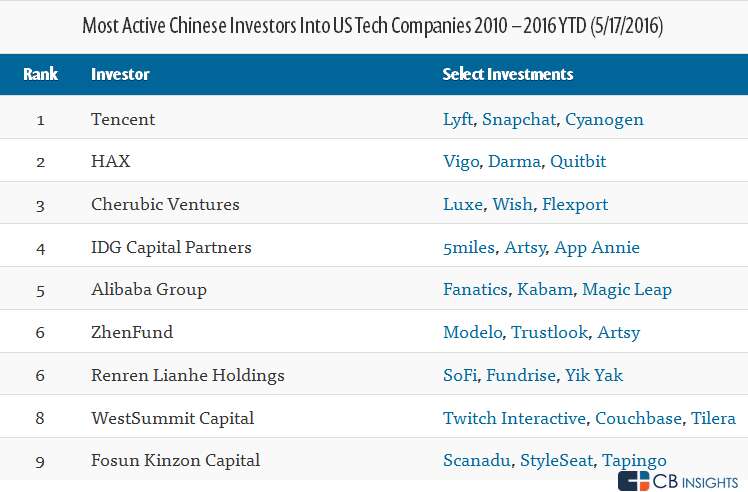Select the SoFi investment link
Image resolution: width=748 pixels, height=492 pixels.
point(459,375)
